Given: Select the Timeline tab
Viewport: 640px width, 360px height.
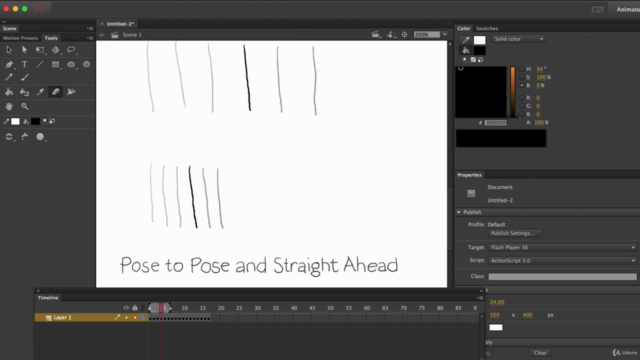Looking at the screenshot, I should click(48, 298).
